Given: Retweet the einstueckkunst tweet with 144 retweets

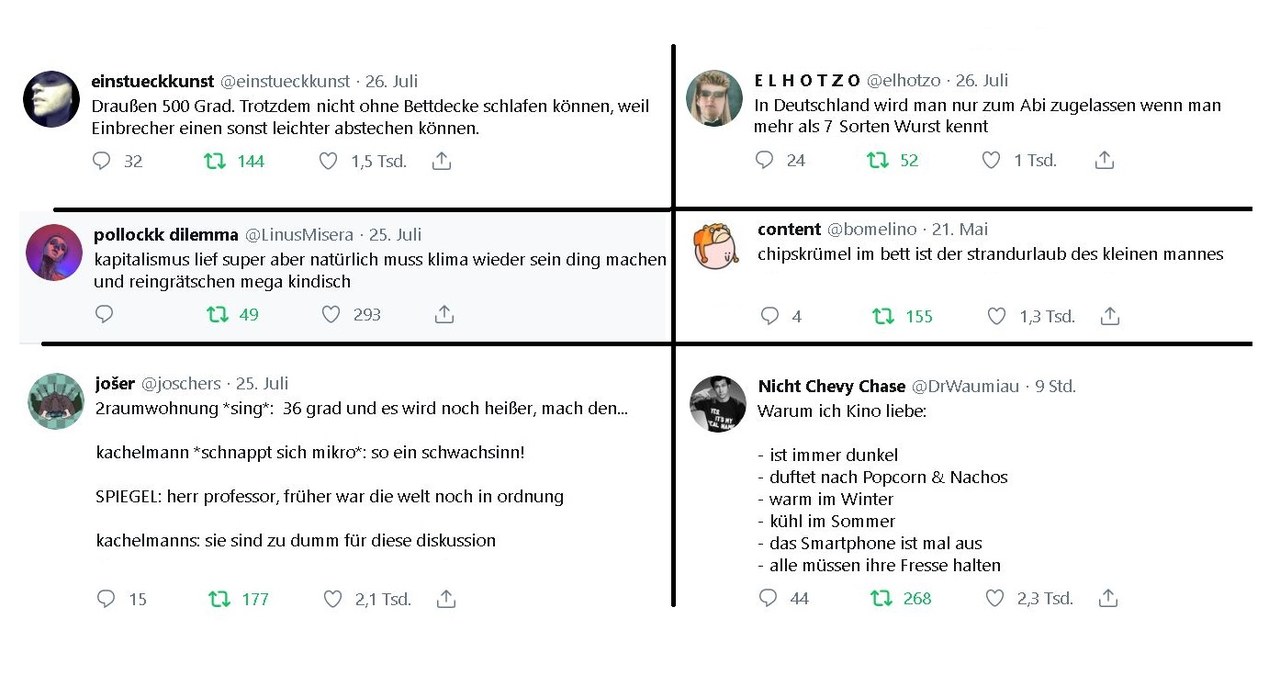Looking at the screenshot, I should coord(215,161).
